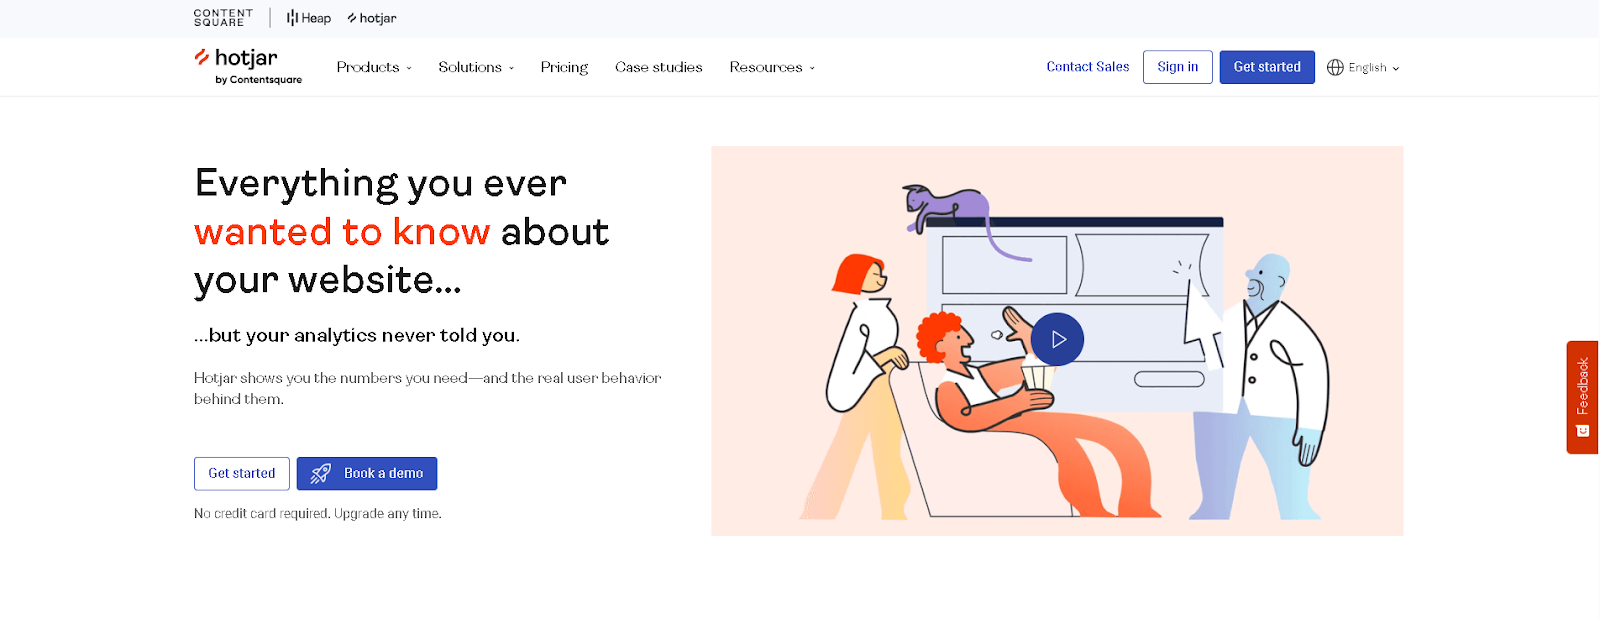Click the Sign in button
Image resolution: width=1600 pixels, height=619 pixels.
tap(1177, 67)
